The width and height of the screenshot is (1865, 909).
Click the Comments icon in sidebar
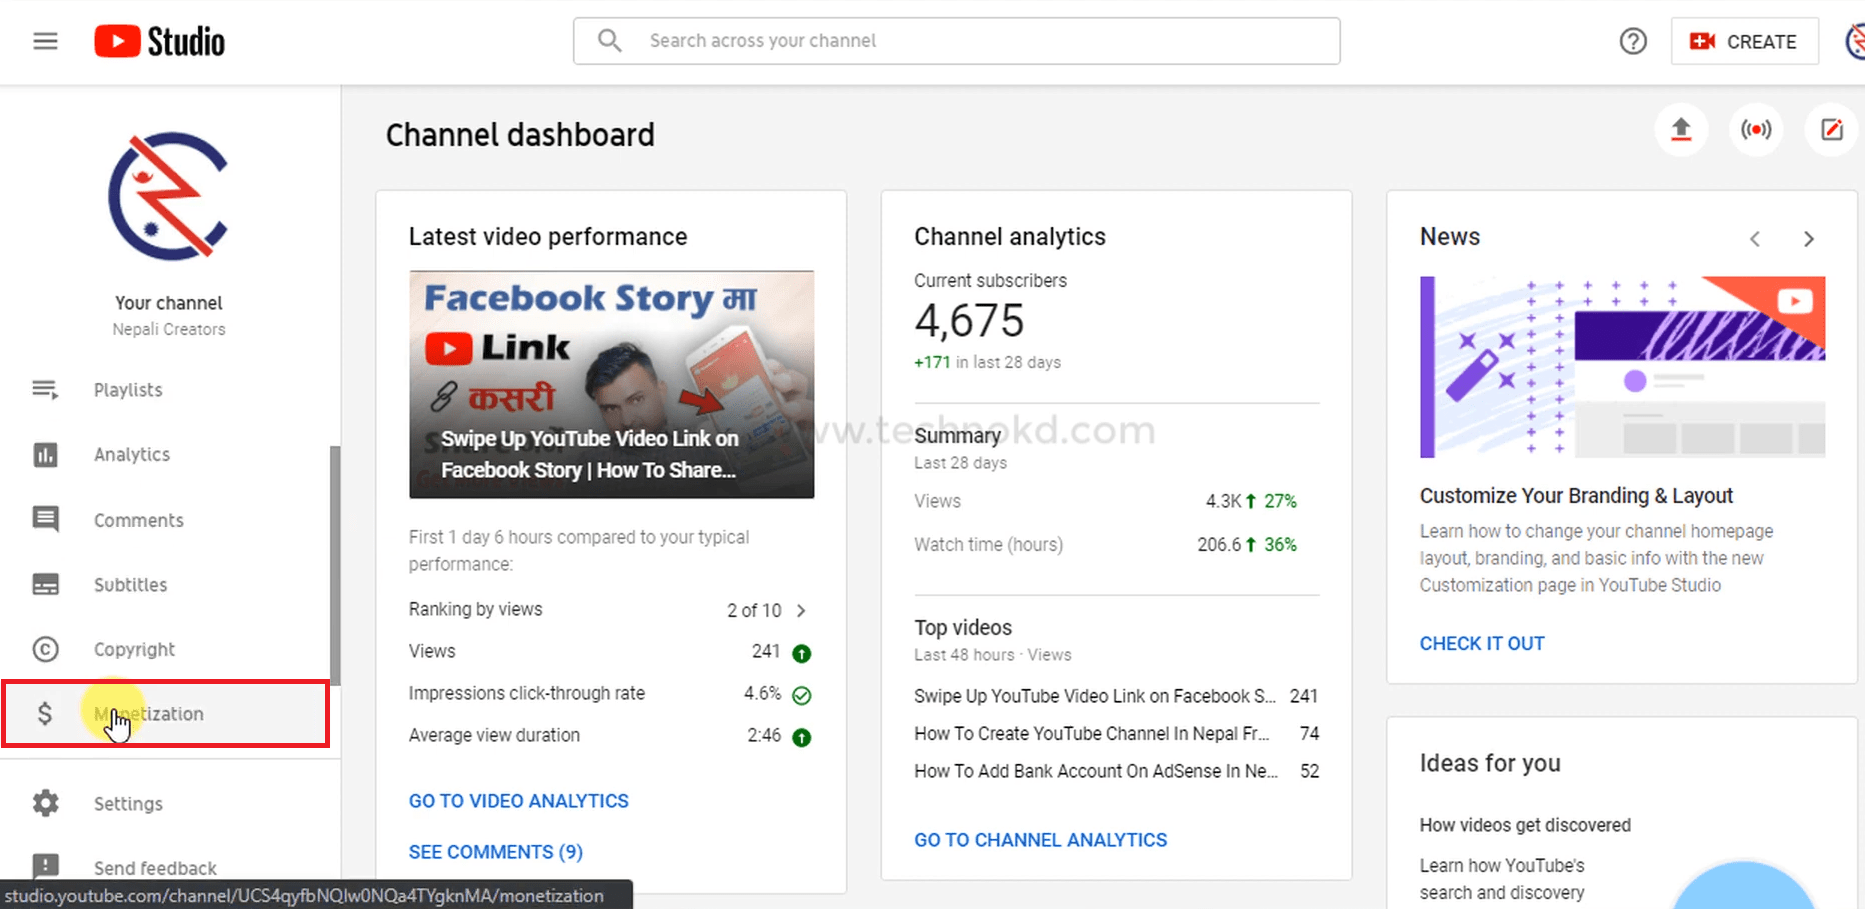(45, 520)
